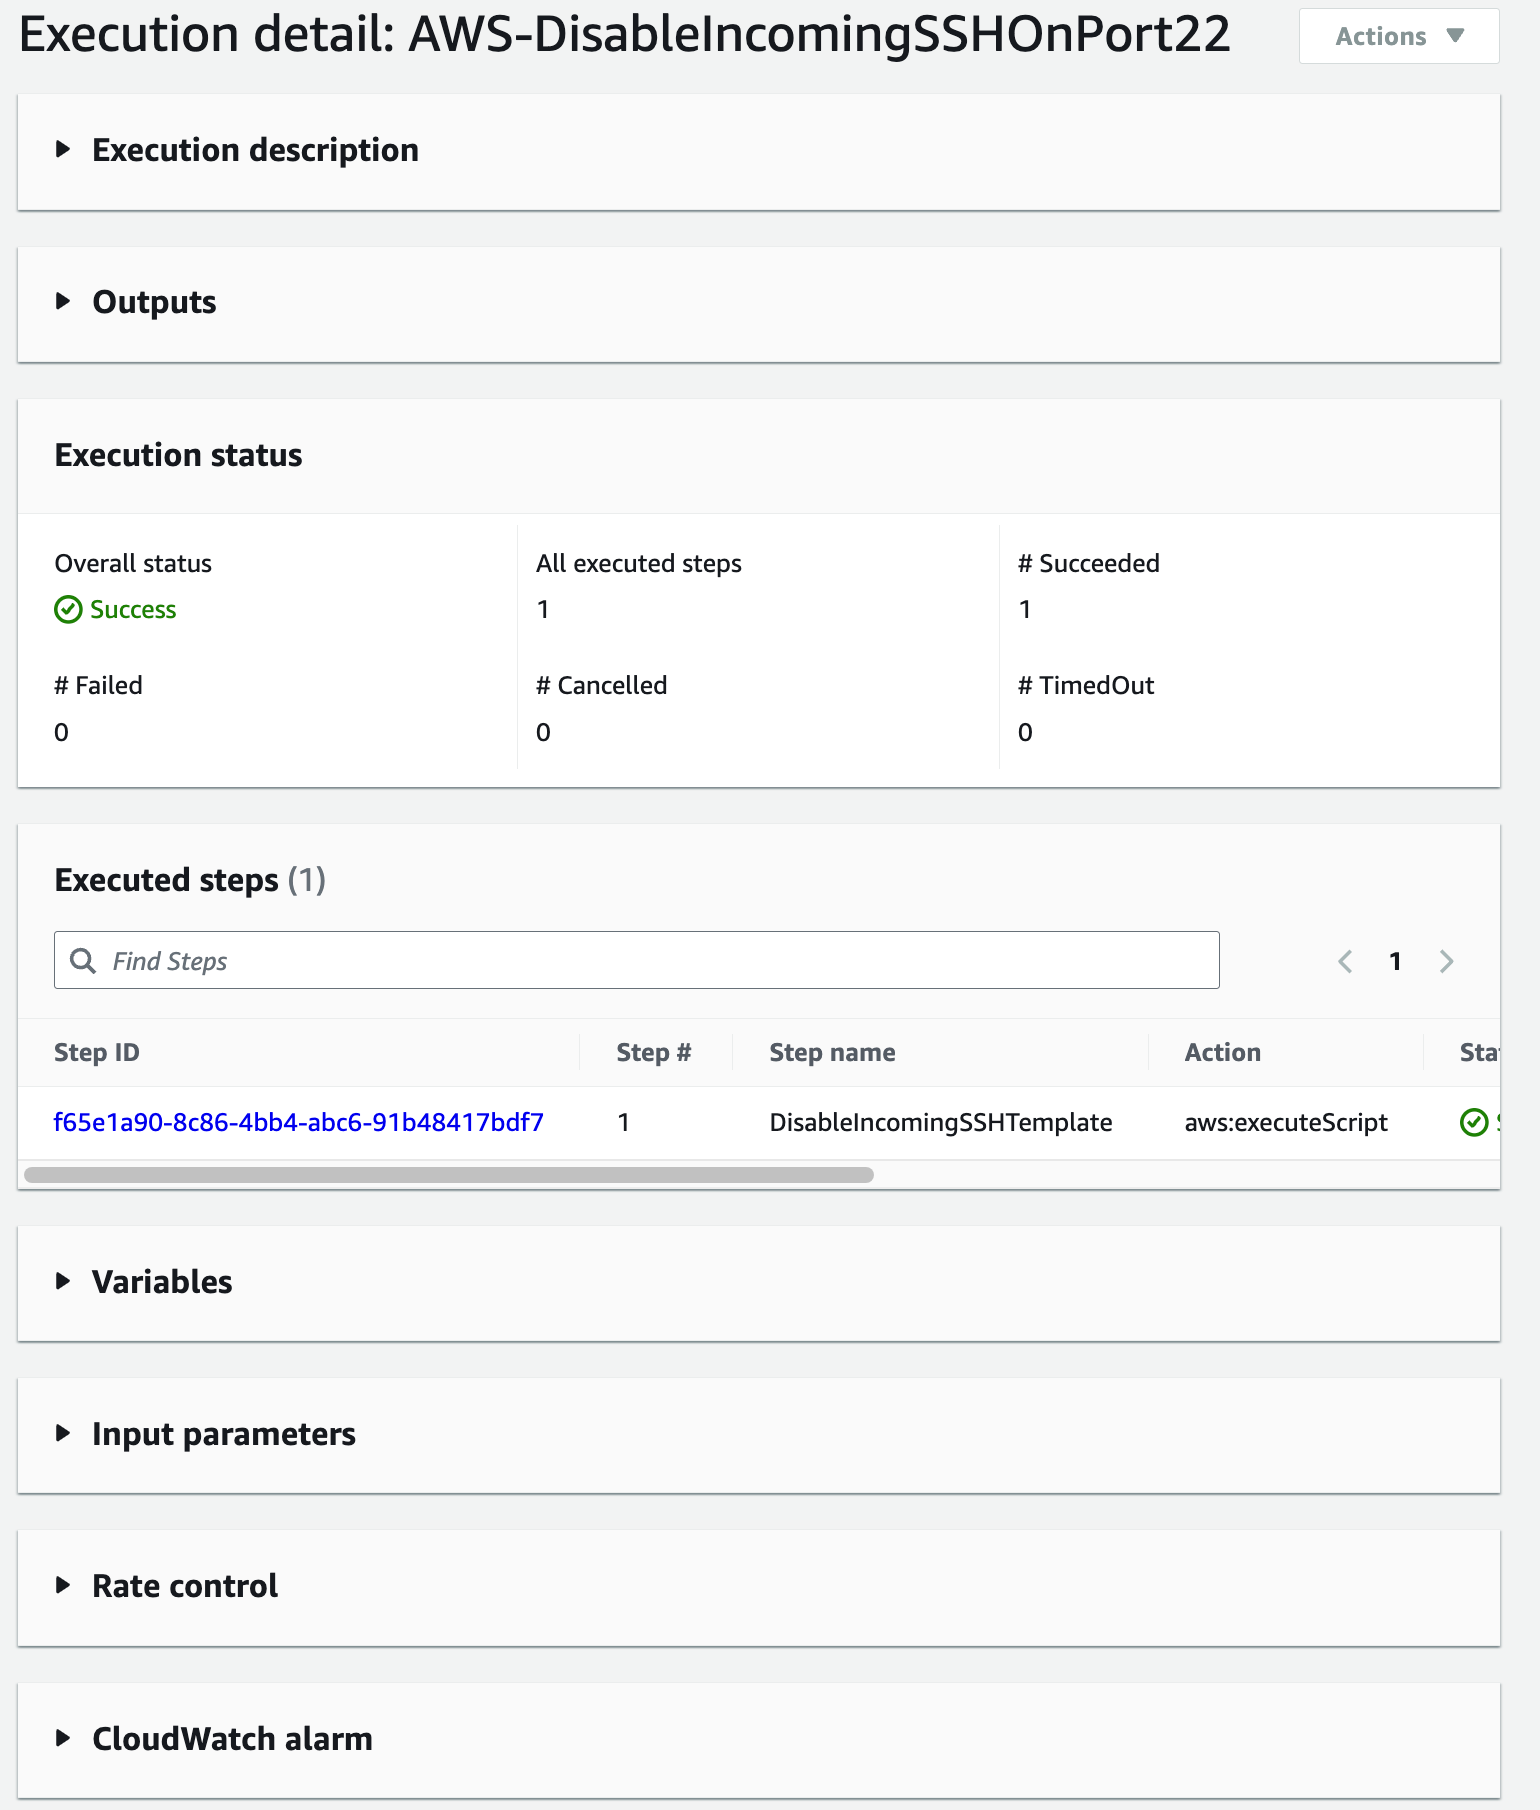Click the # Cancelled label
This screenshot has width=1540, height=1810.
pos(602,685)
